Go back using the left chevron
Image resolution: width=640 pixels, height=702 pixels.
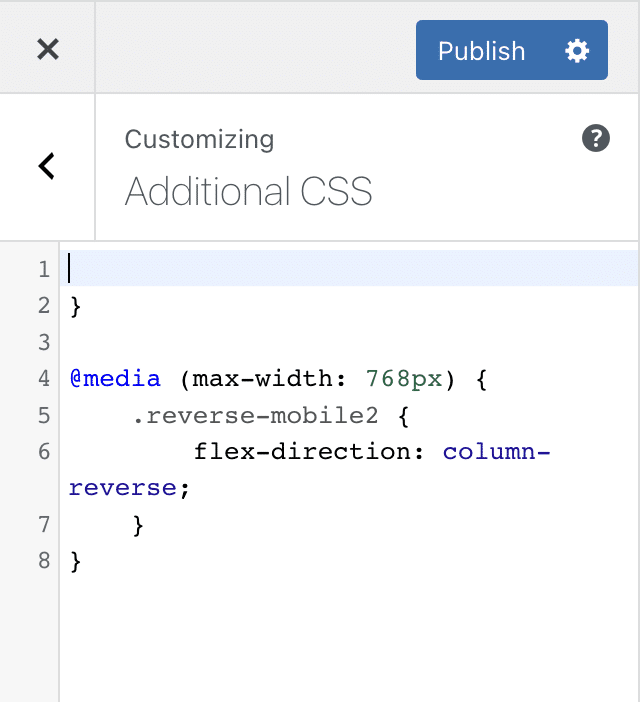click(47, 166)
